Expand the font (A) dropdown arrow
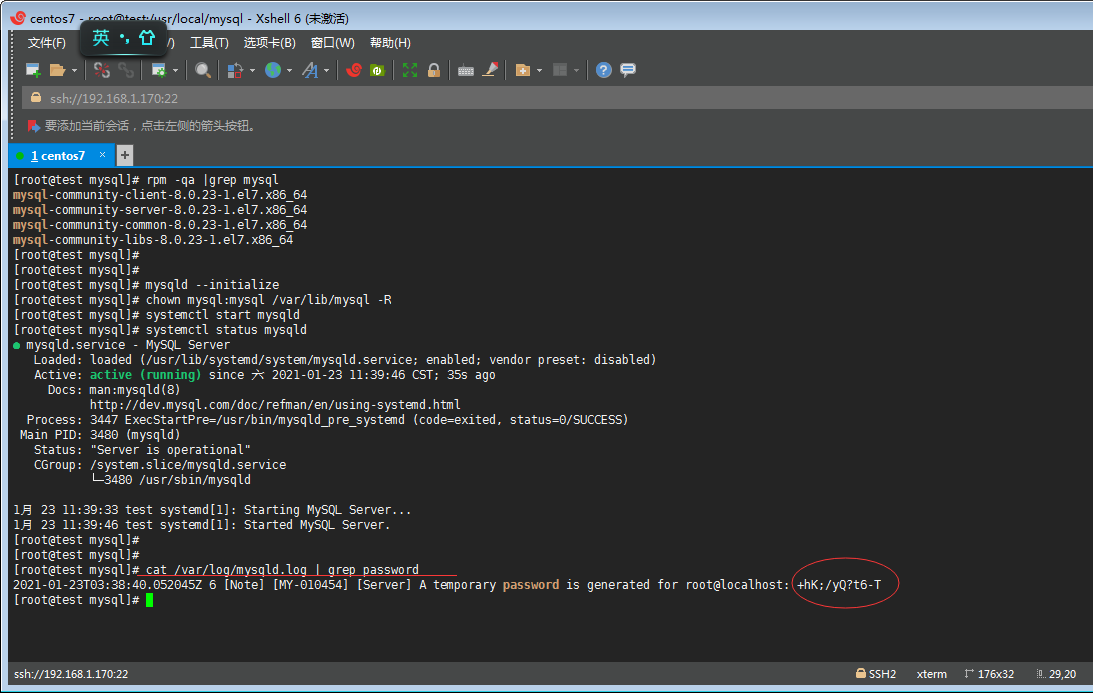1093x693 pixels. pyautogui.click(x=326, y=71)
